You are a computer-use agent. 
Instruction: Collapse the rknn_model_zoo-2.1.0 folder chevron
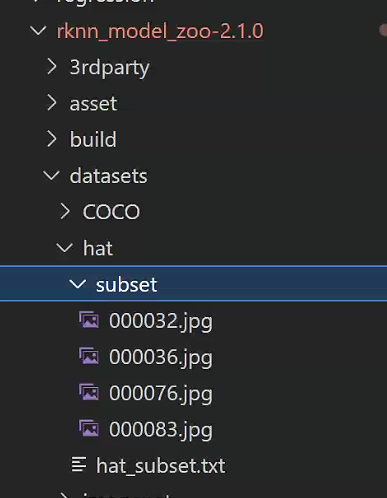point(38,31)
